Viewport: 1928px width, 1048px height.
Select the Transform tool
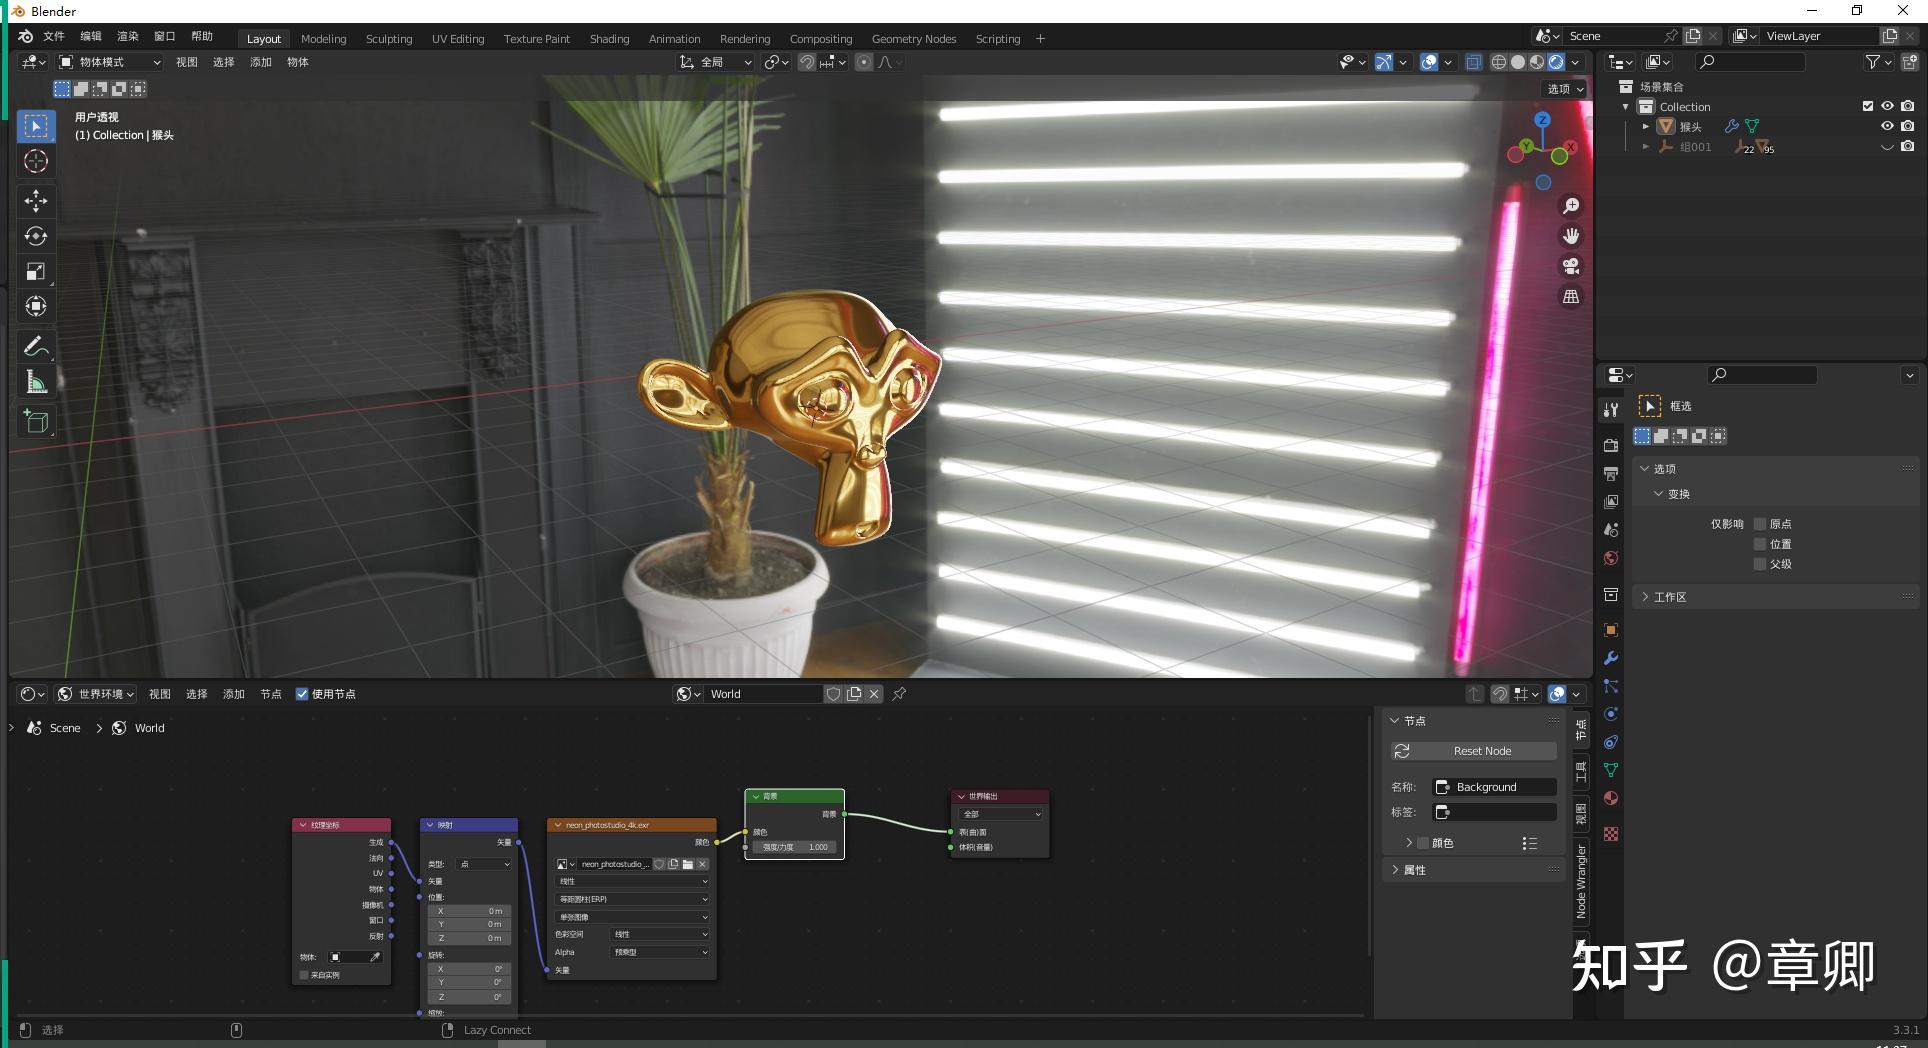click(x=36, y=306)
